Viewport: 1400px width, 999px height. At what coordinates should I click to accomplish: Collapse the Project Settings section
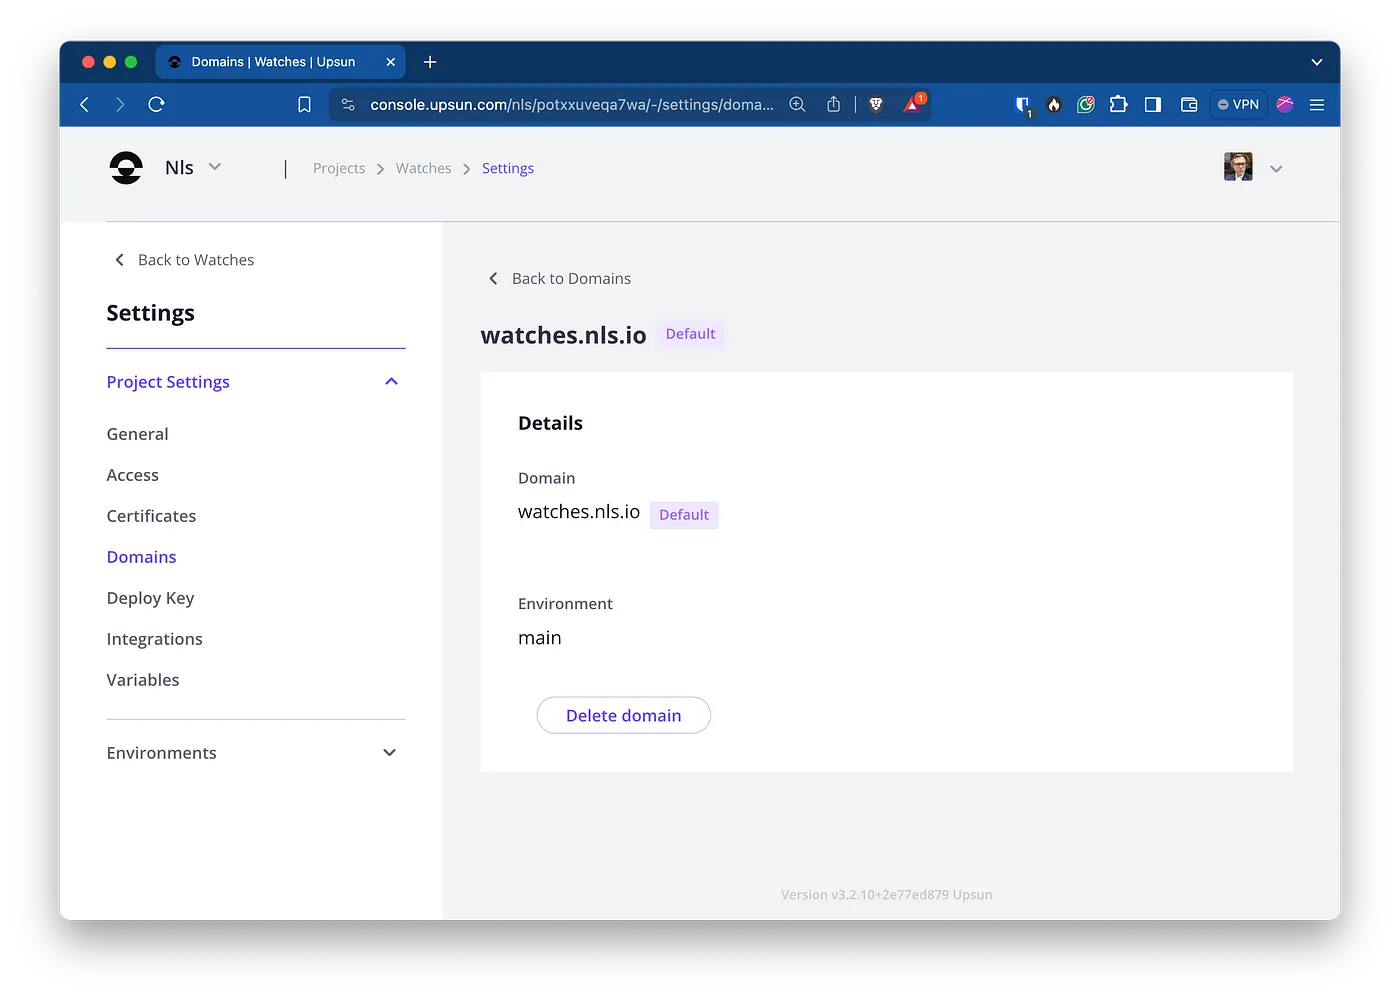[x=392, y=382]
